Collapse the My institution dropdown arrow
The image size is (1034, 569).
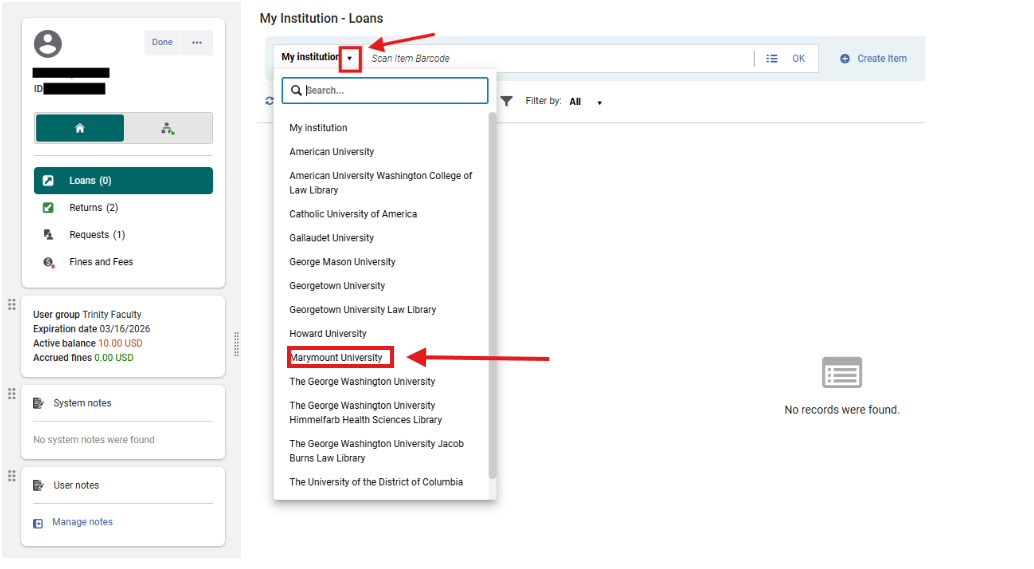[x=350, y=58]
